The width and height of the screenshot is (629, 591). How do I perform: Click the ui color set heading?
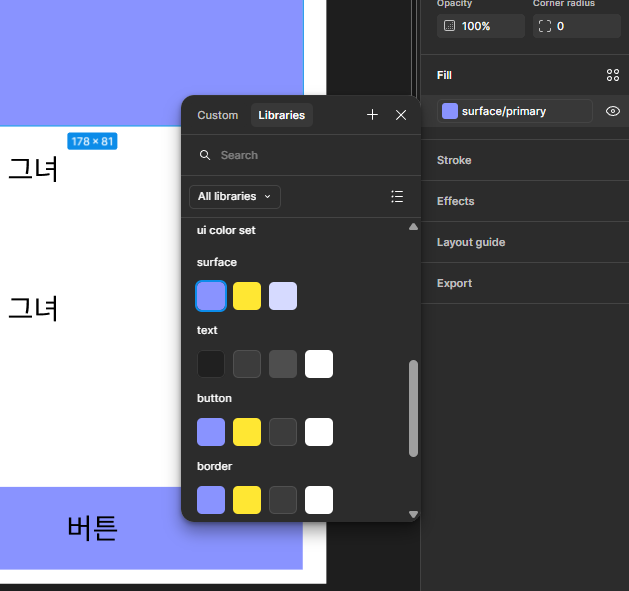pyautogui.click(x=226, y=230)
